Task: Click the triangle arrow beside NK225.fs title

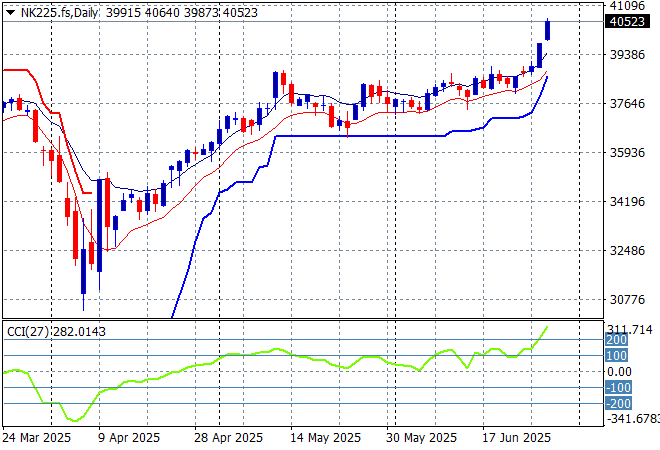Action: pos(10,10)
